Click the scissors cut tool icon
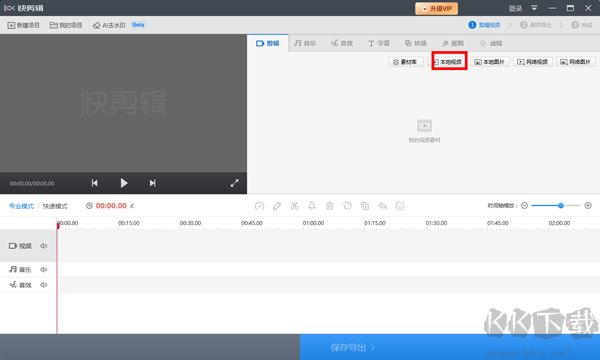Screen dimensions: 600x360 pos(294,206)
